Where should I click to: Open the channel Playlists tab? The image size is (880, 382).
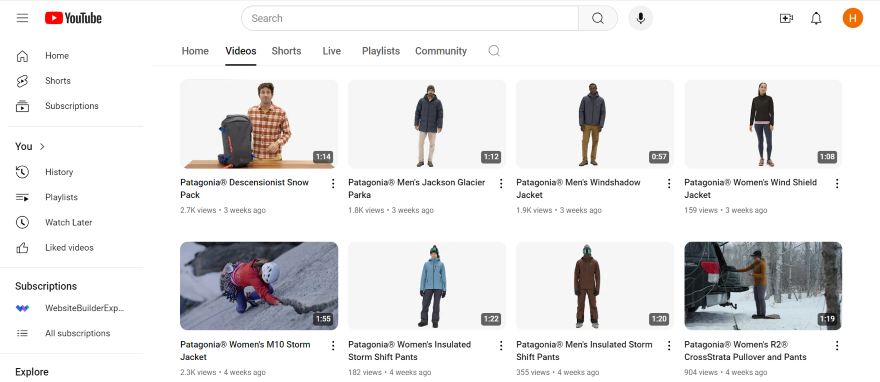click(x=381, y=51)
